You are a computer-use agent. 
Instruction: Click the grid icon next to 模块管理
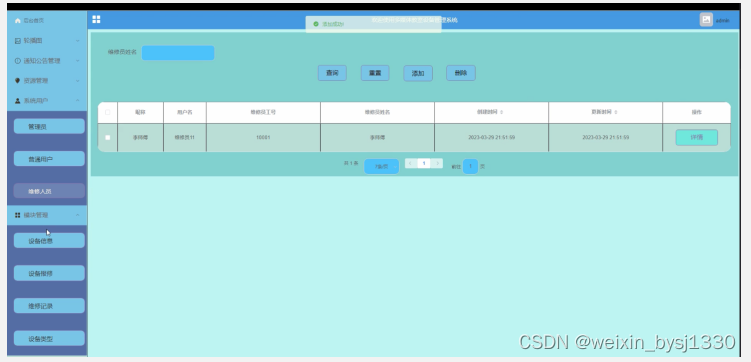click(18, 215)
